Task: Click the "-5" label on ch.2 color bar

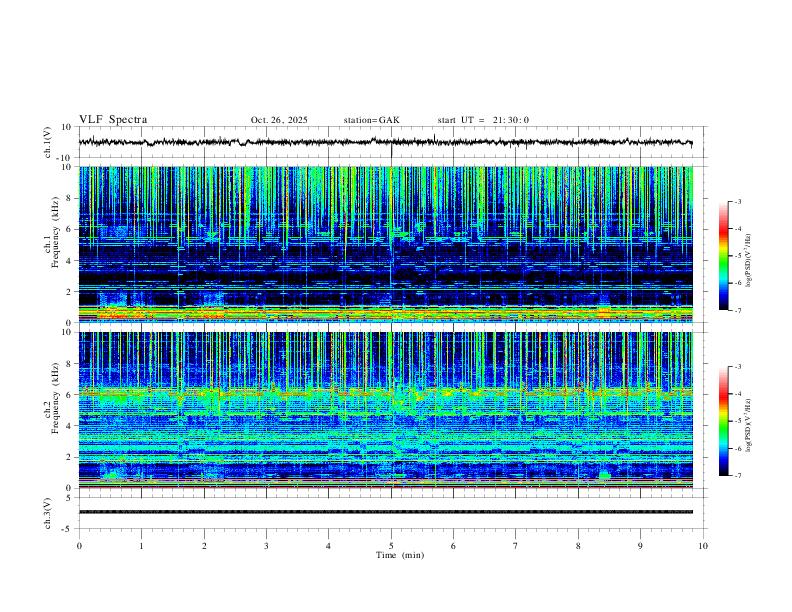Action: [x=738, y=421]
